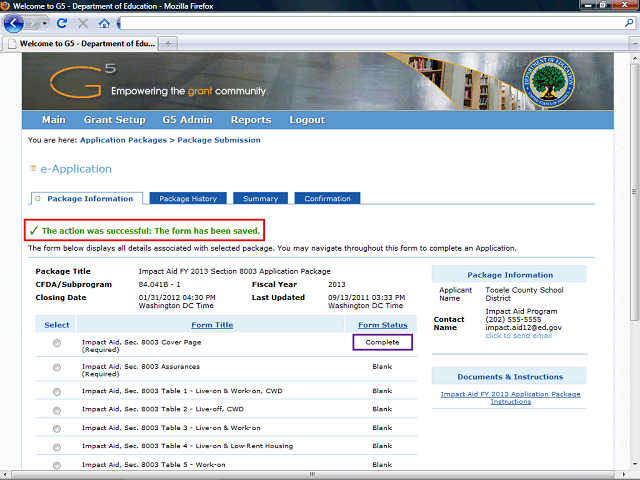Click the Tooele County School District text
The image size is (640, 480).
(524, 294)
